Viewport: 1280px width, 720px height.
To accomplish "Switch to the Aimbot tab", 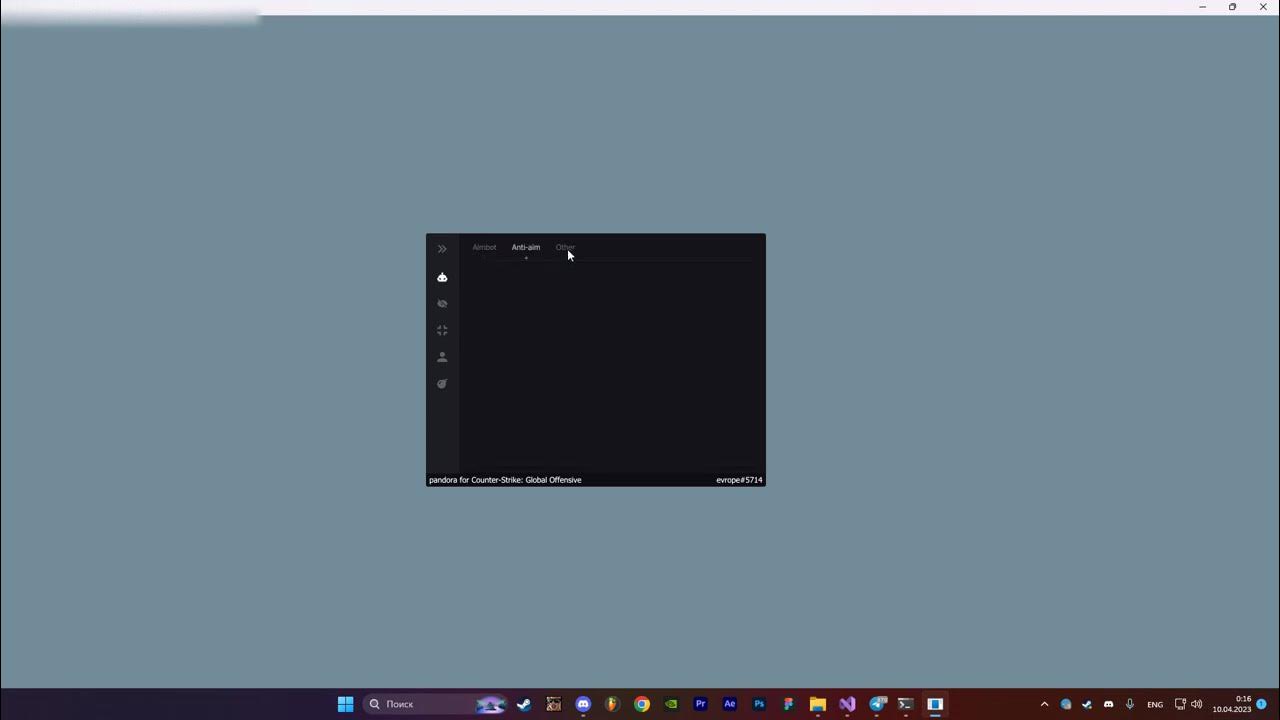I will [x=484, y=247].
